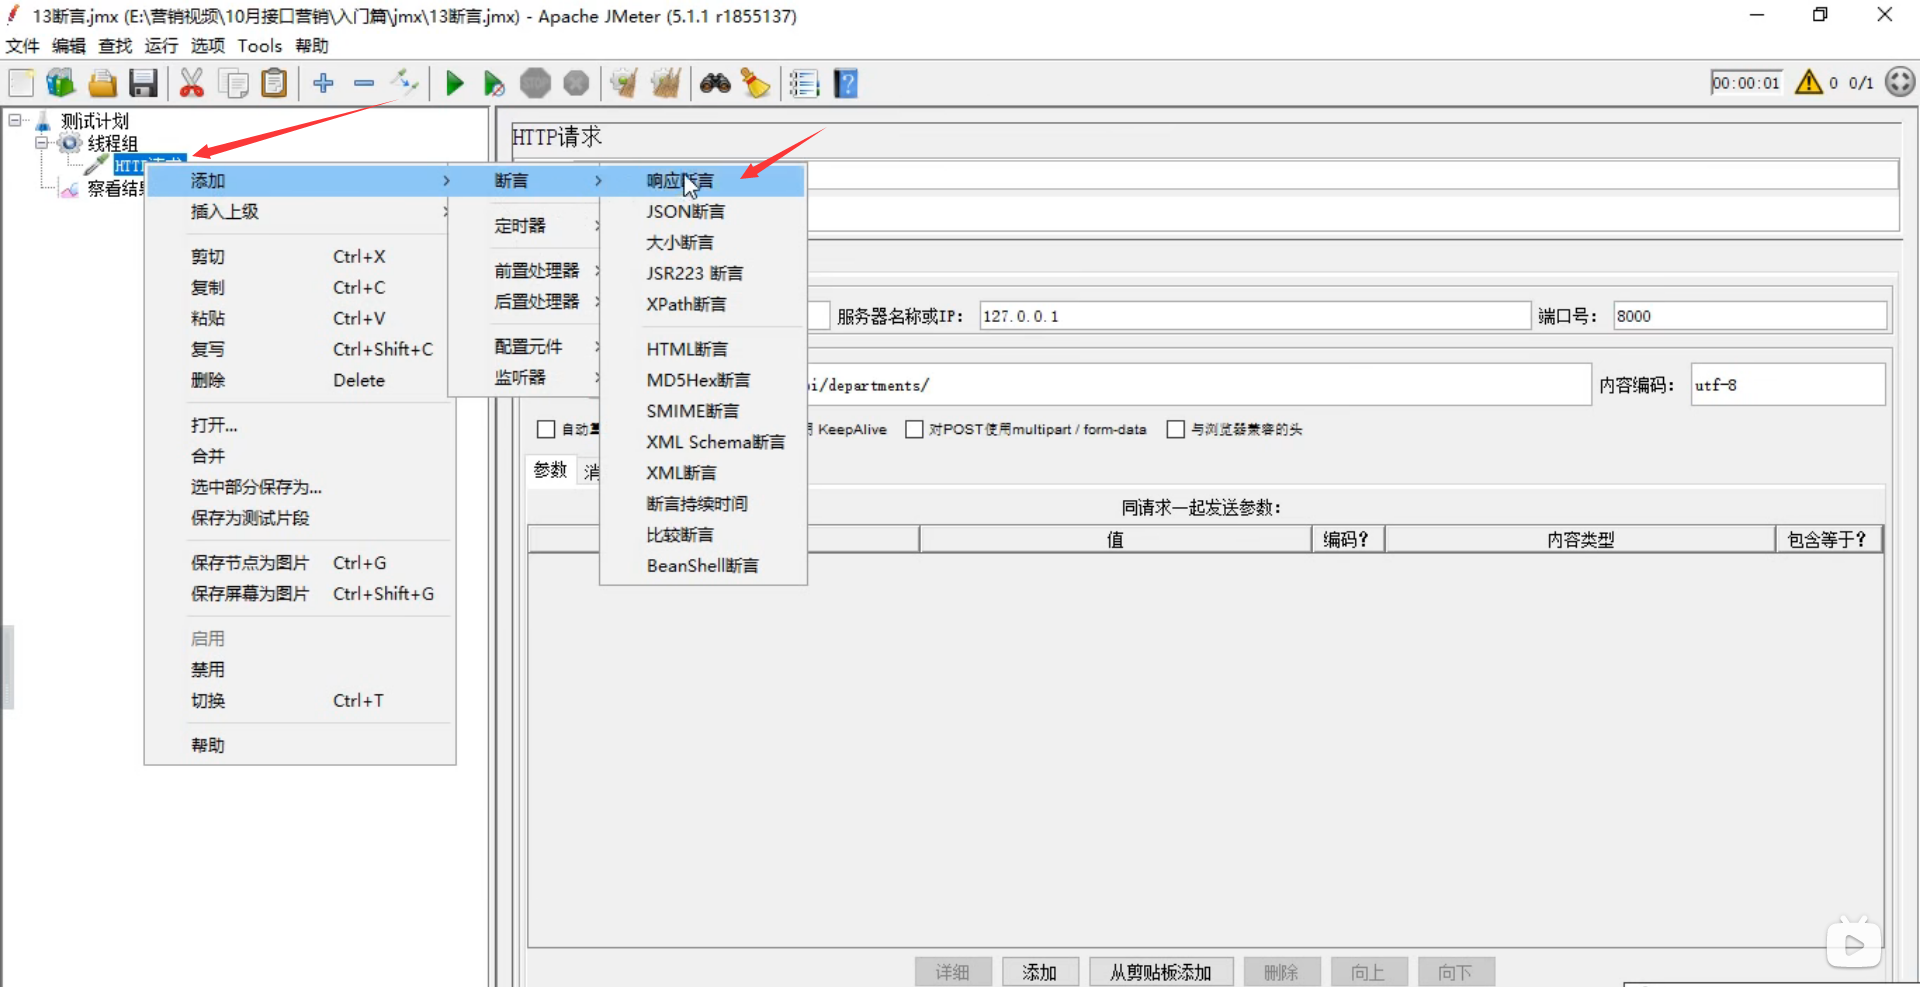Click the Save floppy disk icon

click(x=143, y=83)
